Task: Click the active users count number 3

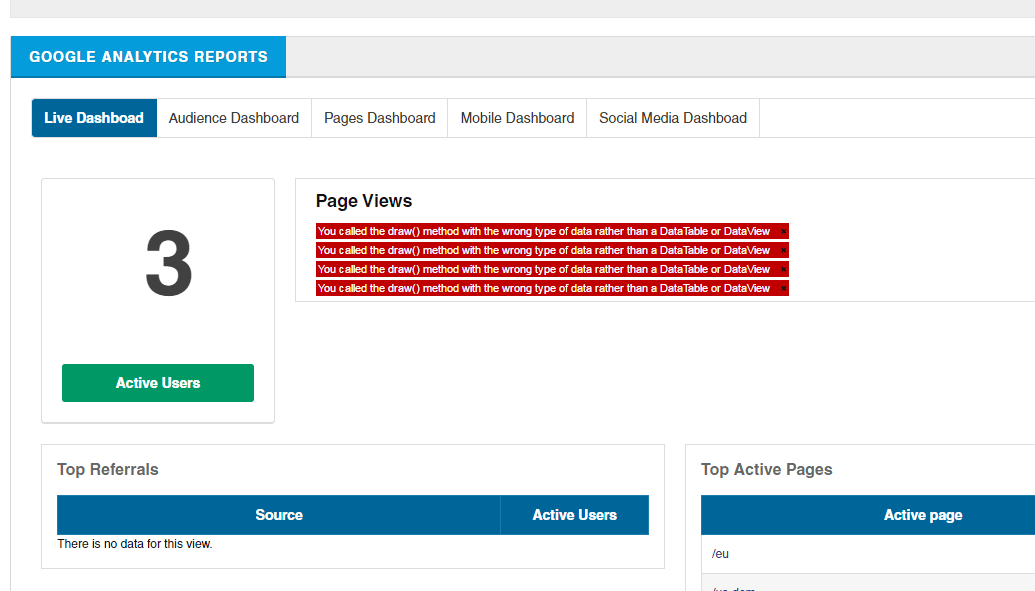Action: point(168,264)
